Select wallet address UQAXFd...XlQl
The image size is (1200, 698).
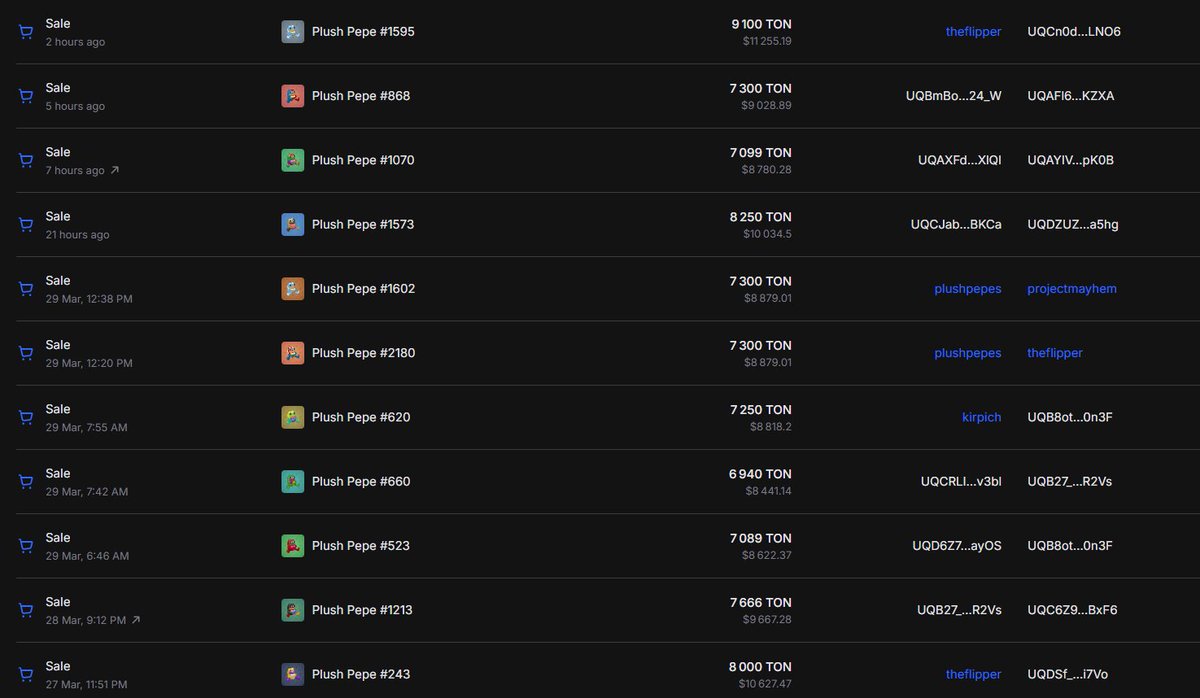959,160
